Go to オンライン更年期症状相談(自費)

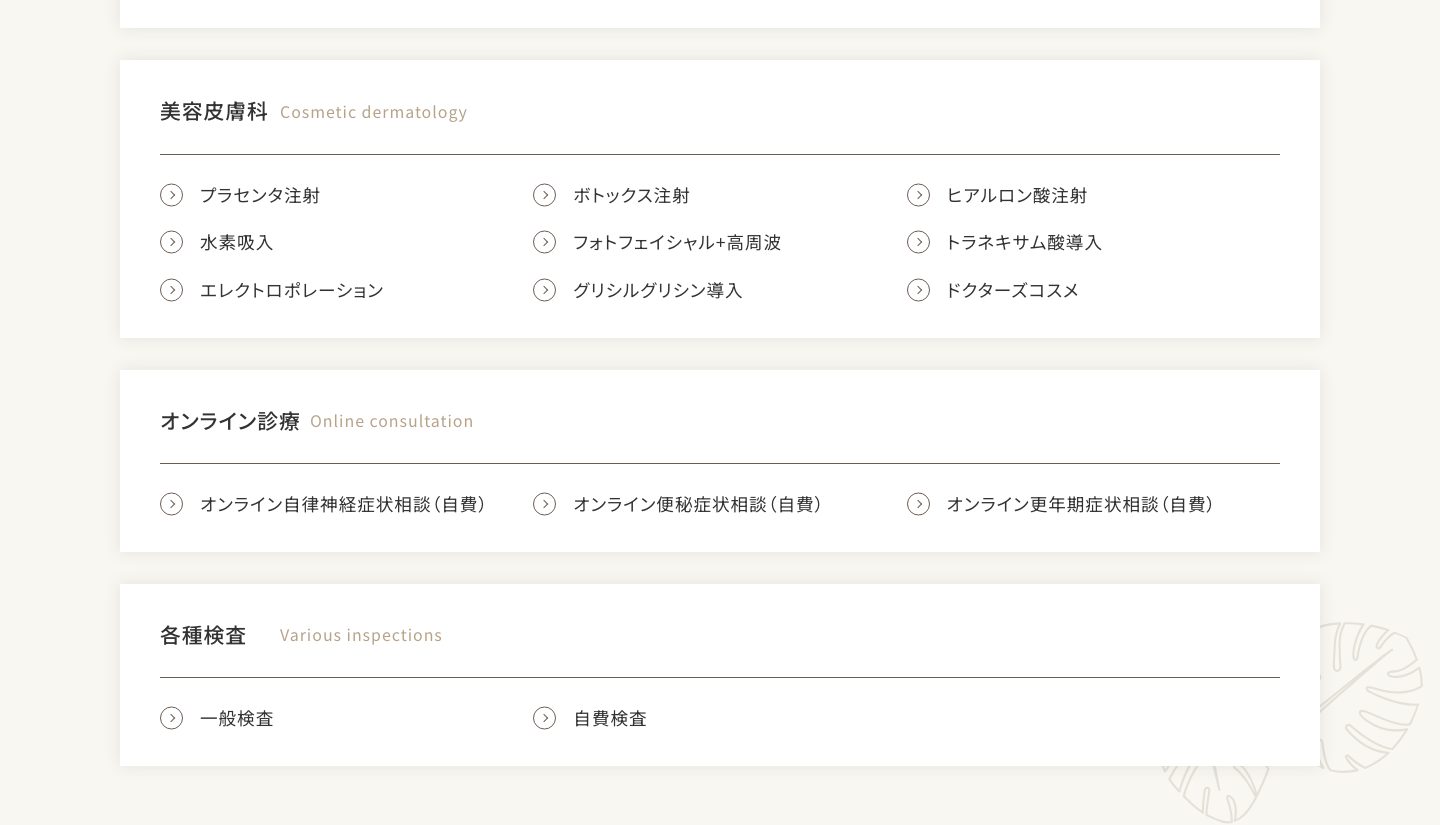(x=1080, y=504)
